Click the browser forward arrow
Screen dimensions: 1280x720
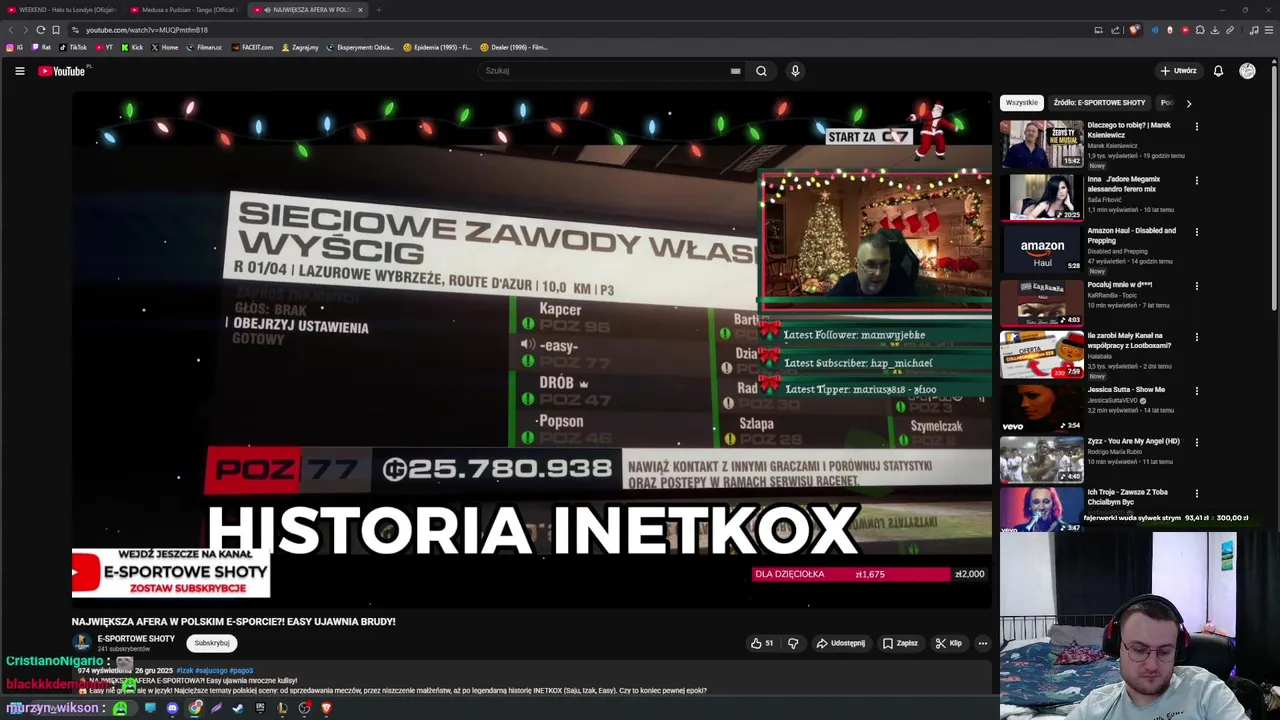click(25, 30)
